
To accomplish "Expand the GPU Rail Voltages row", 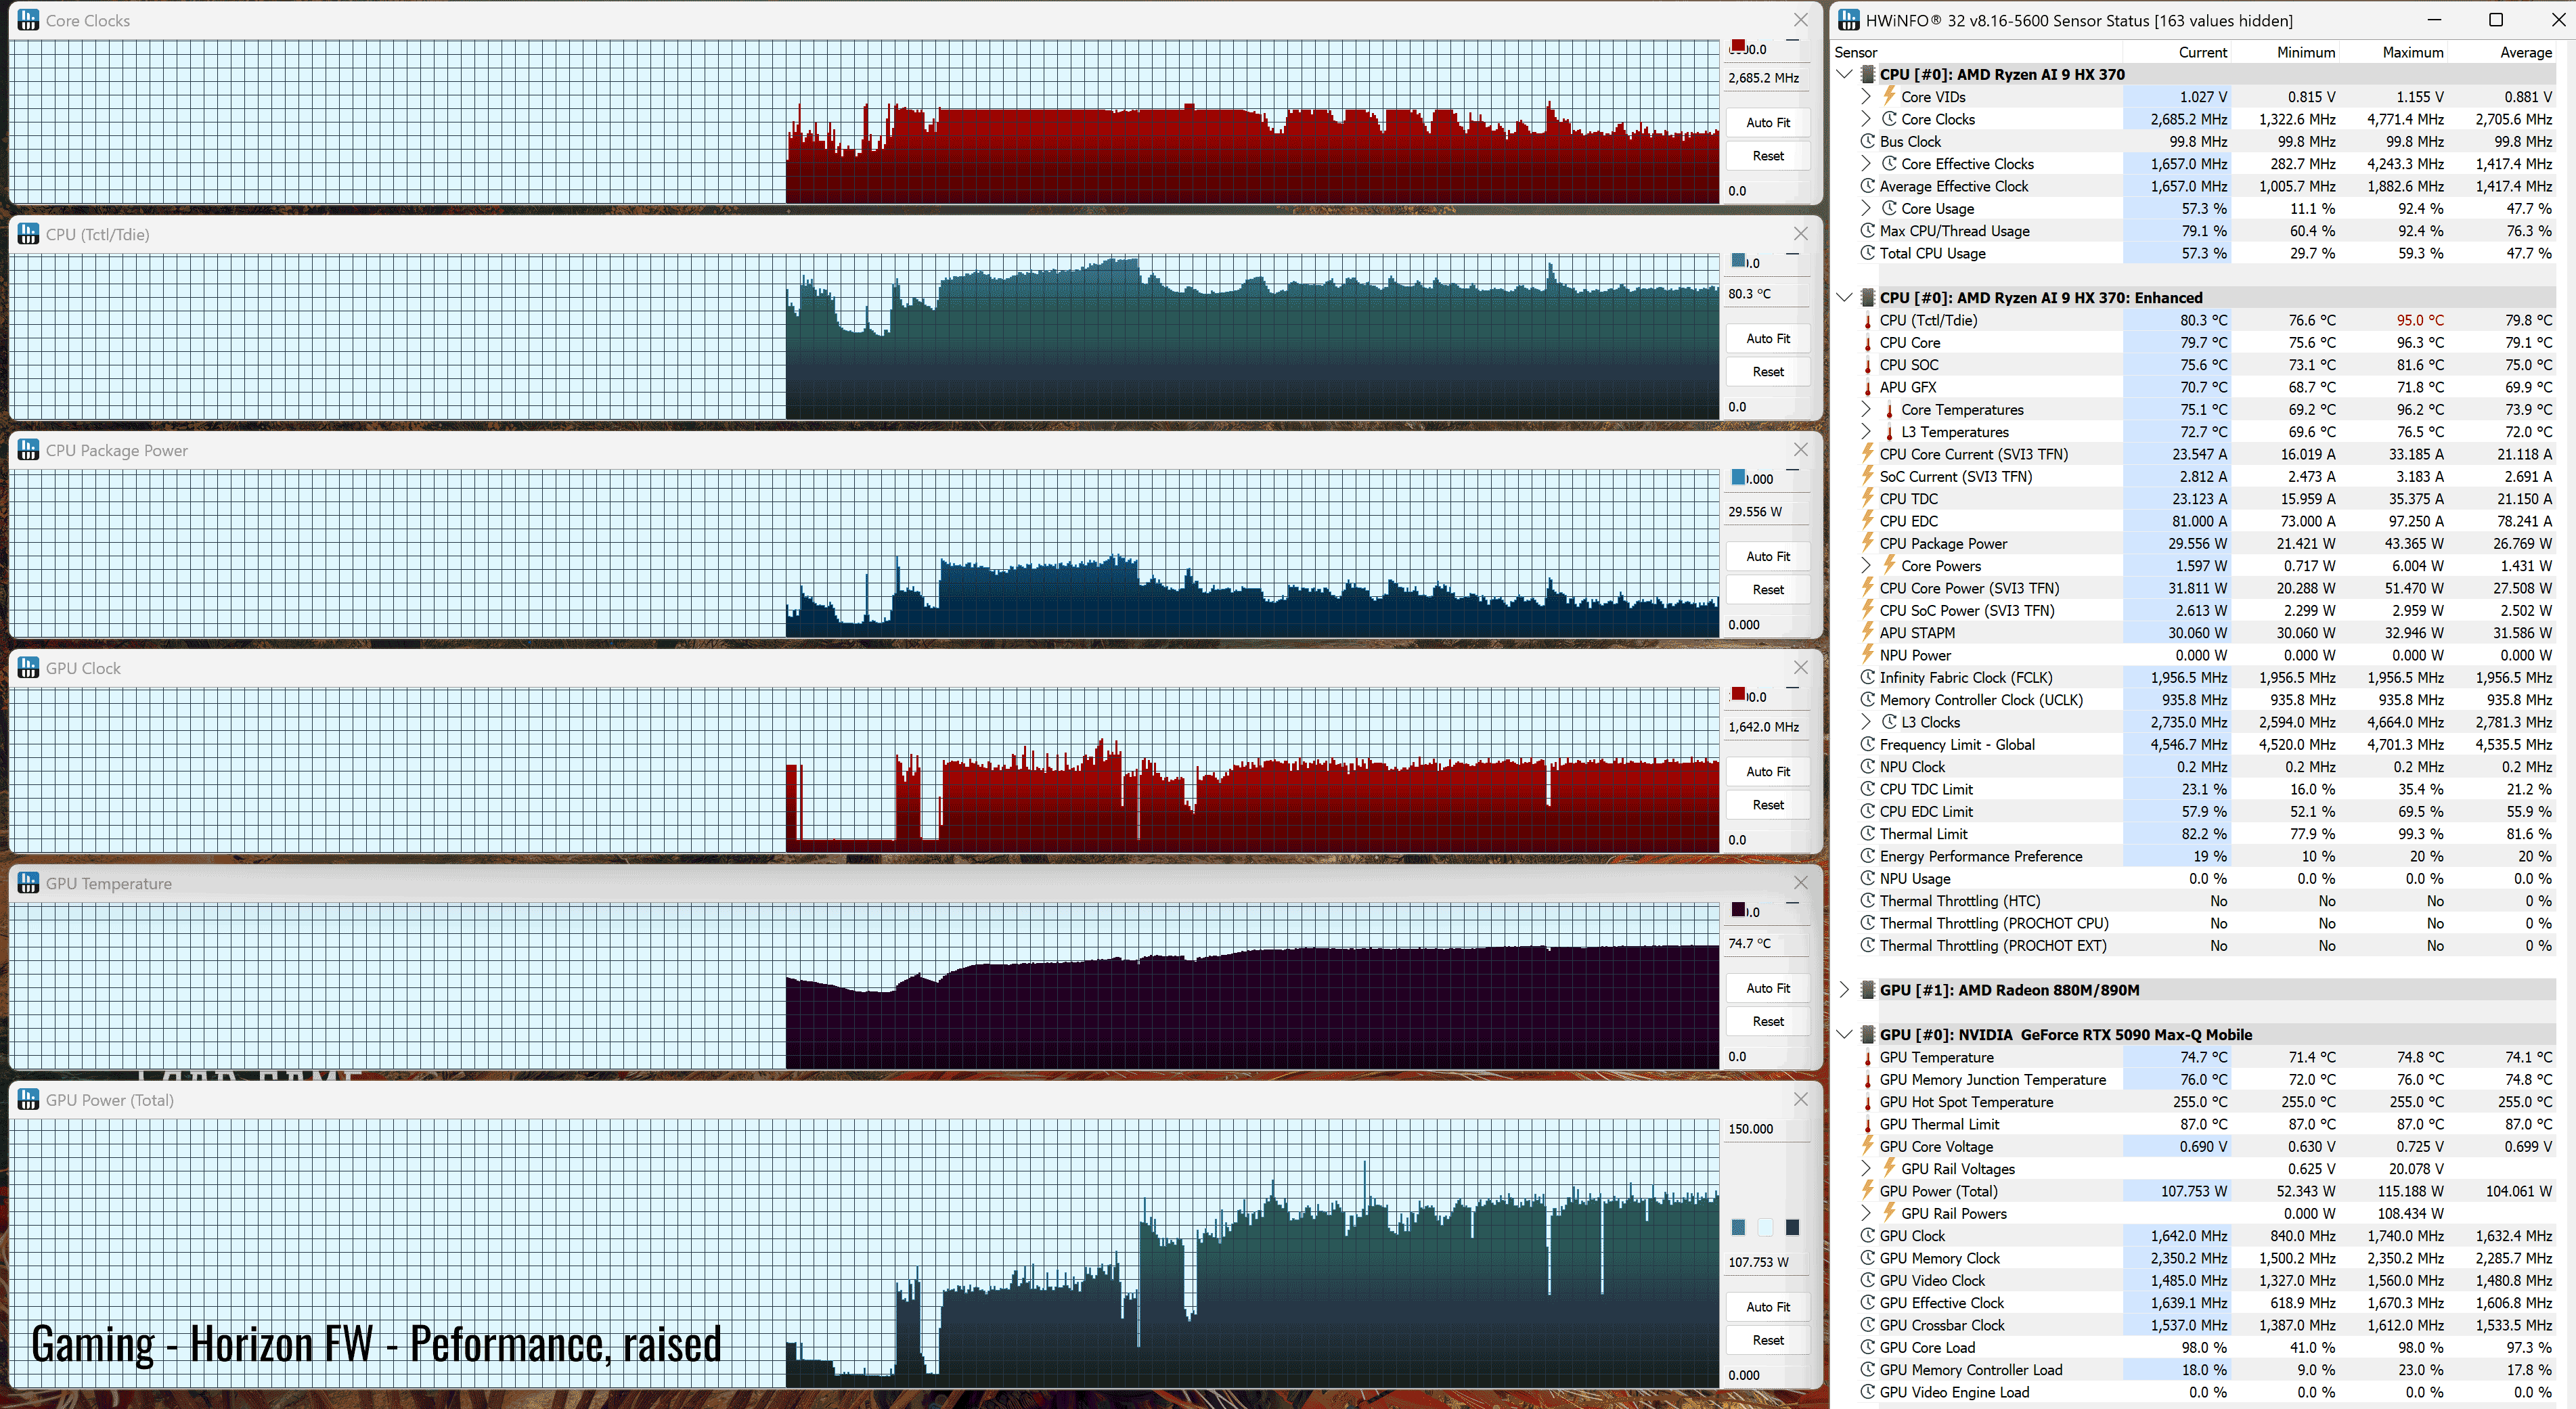I will 1866,1168.
